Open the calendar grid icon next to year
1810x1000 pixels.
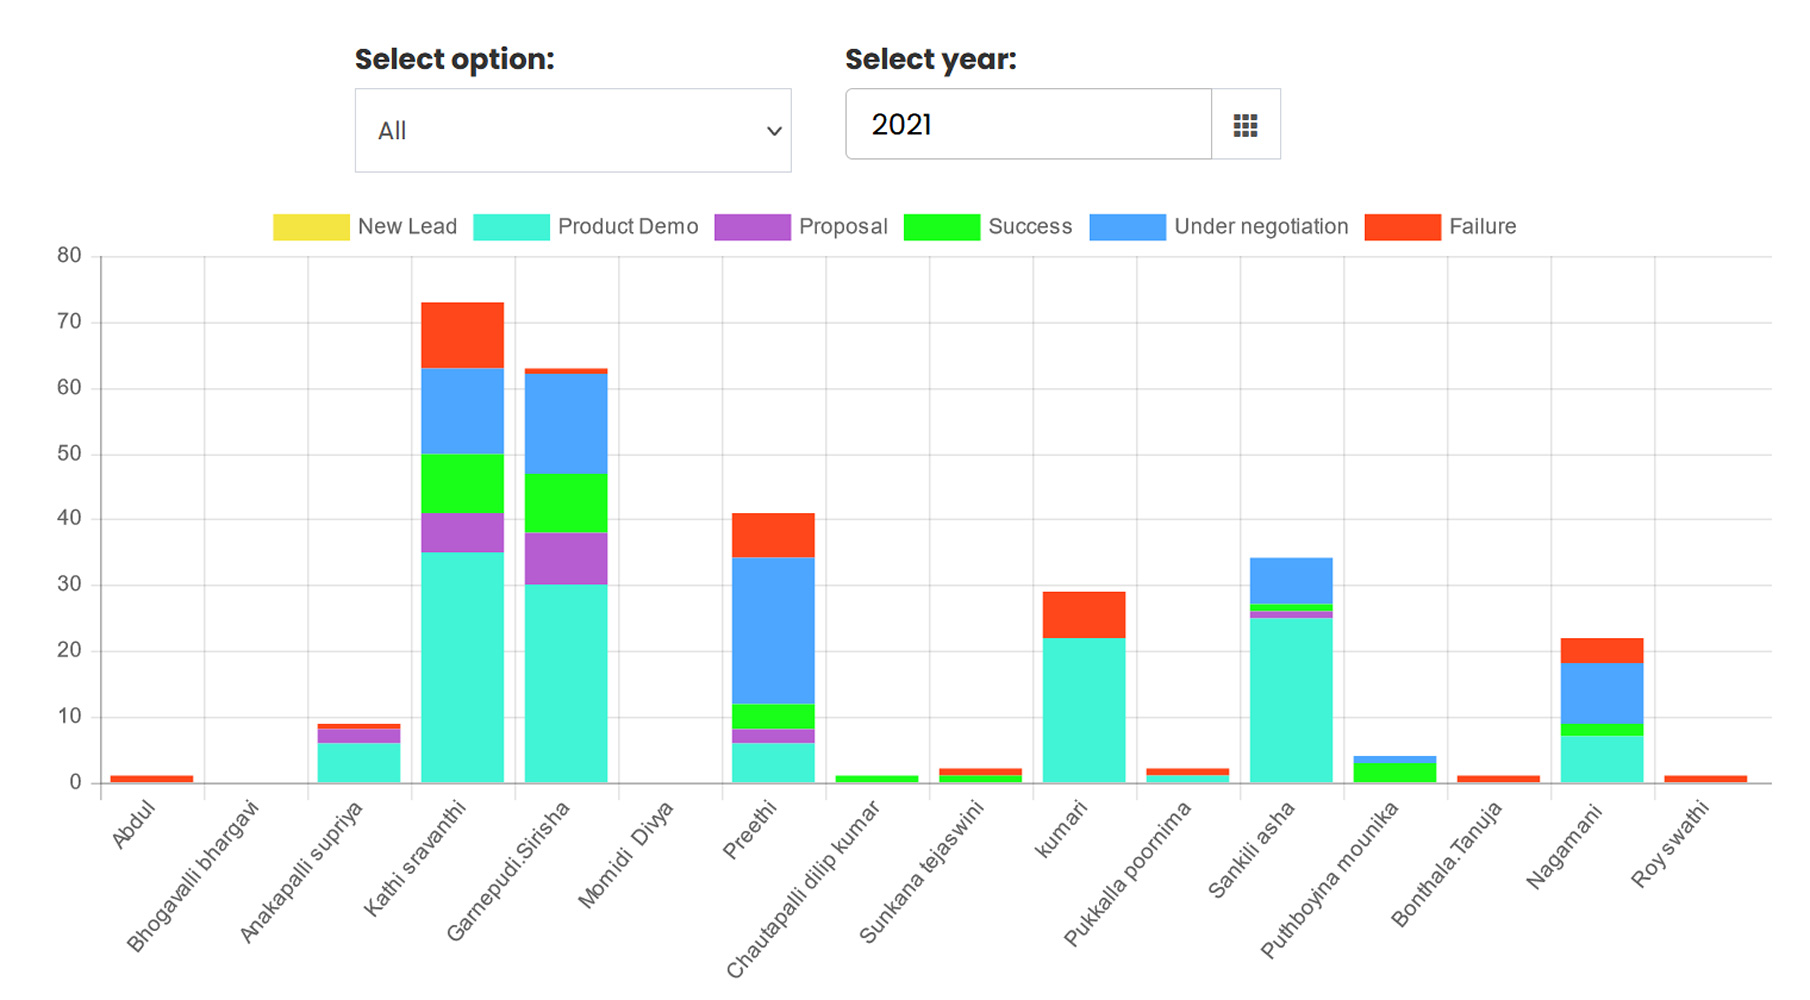[x=1245, y=125]
